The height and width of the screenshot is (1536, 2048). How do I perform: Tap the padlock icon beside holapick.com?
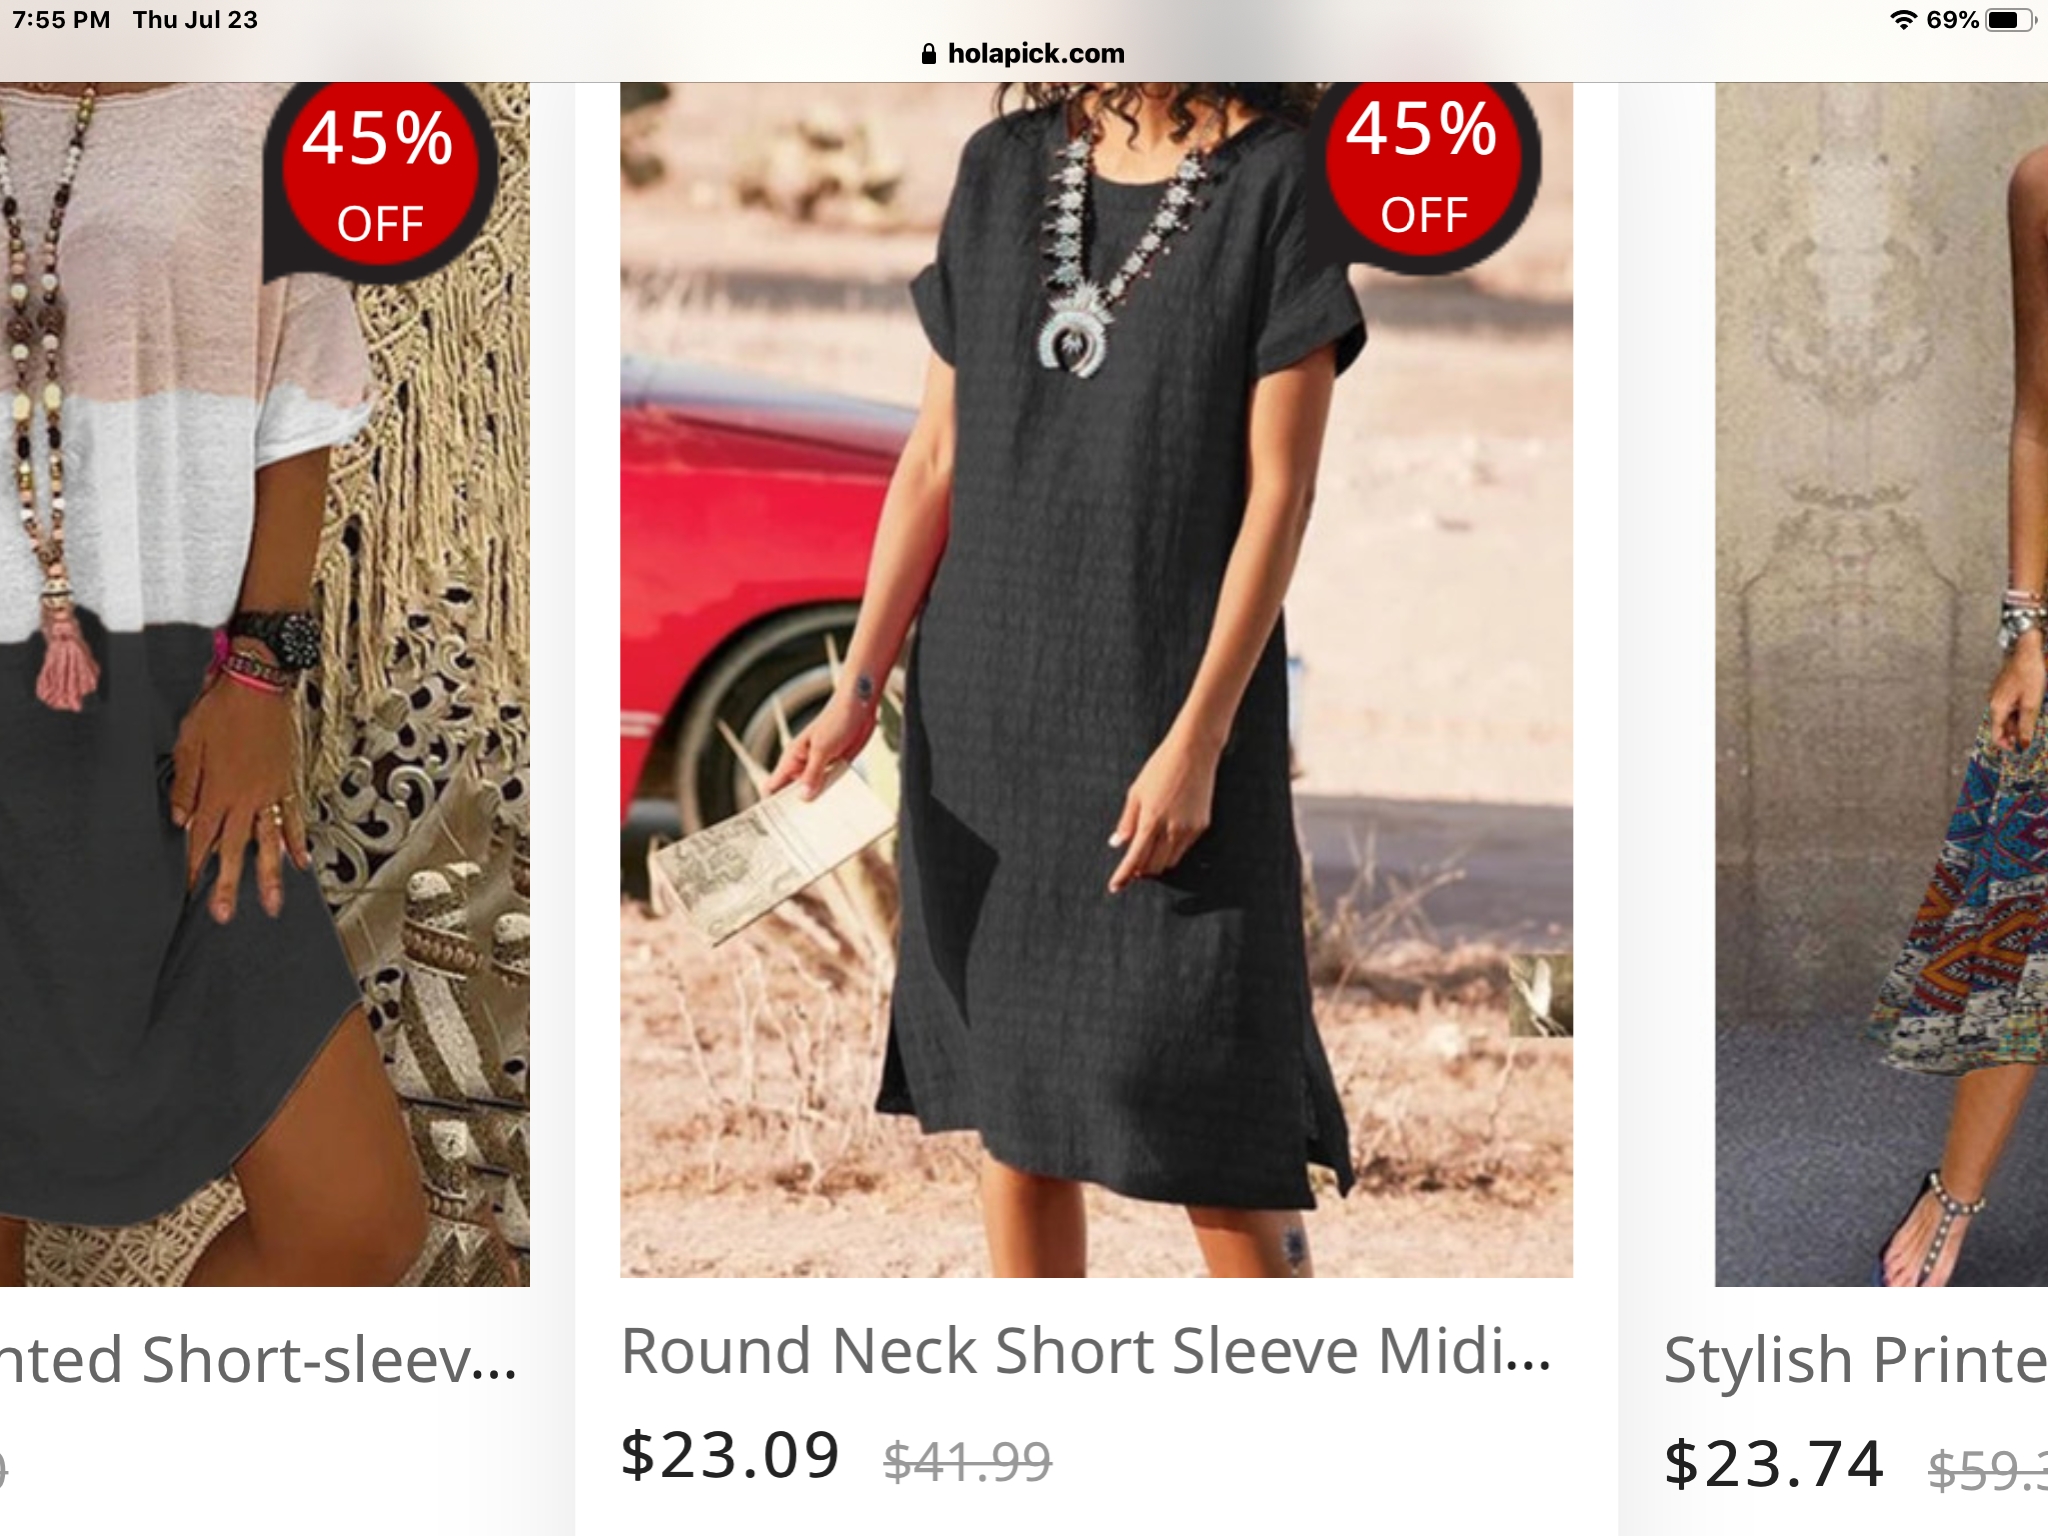point(929,54)
